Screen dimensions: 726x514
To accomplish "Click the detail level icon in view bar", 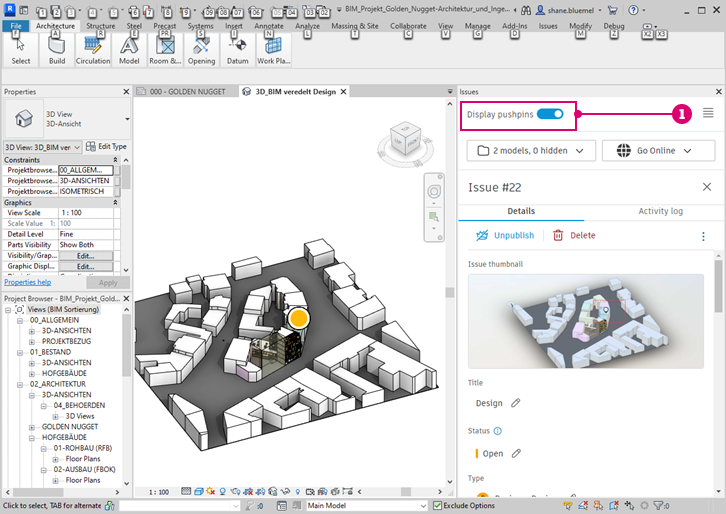I will point(186,492).
